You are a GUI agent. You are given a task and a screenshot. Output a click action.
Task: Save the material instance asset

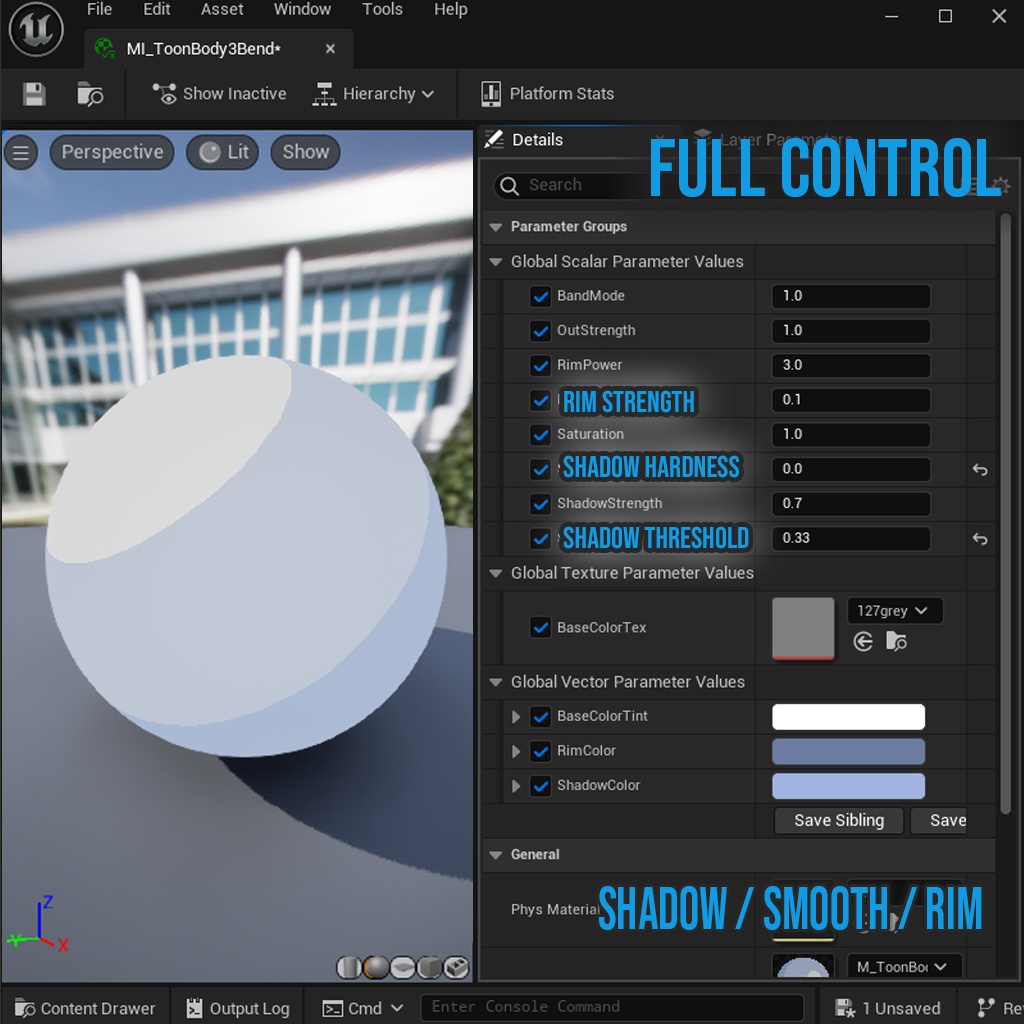[33, 93]
